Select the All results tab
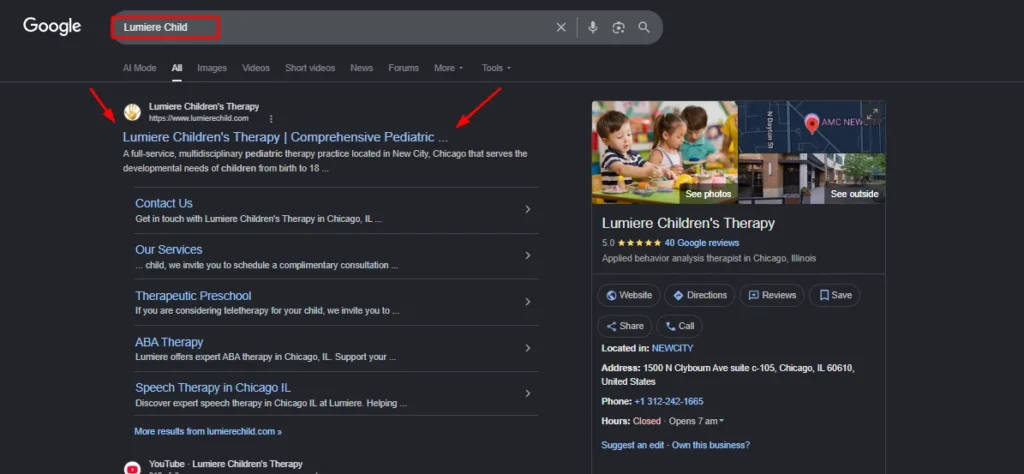This screenshot has height=474, width=1024. point(177,68)
